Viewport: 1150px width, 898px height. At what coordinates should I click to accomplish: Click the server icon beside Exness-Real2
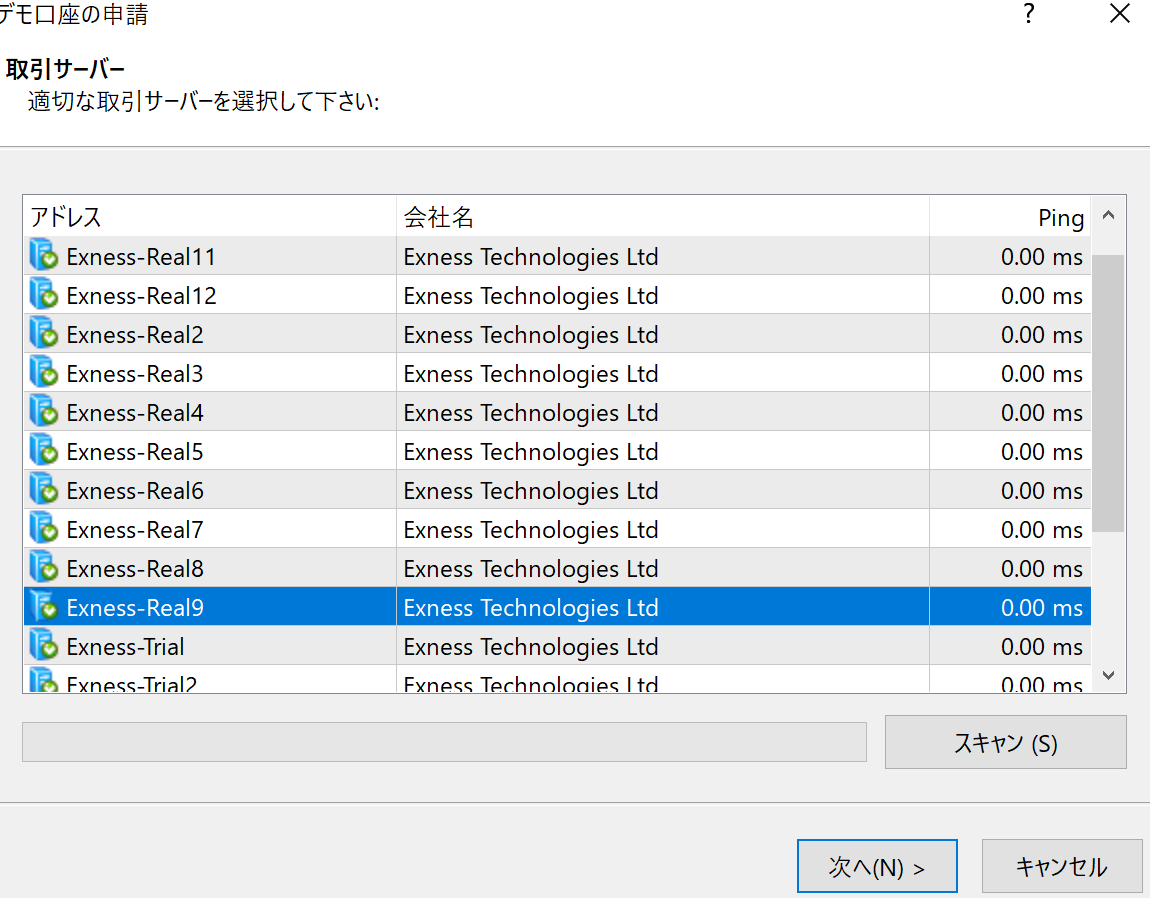44,333
